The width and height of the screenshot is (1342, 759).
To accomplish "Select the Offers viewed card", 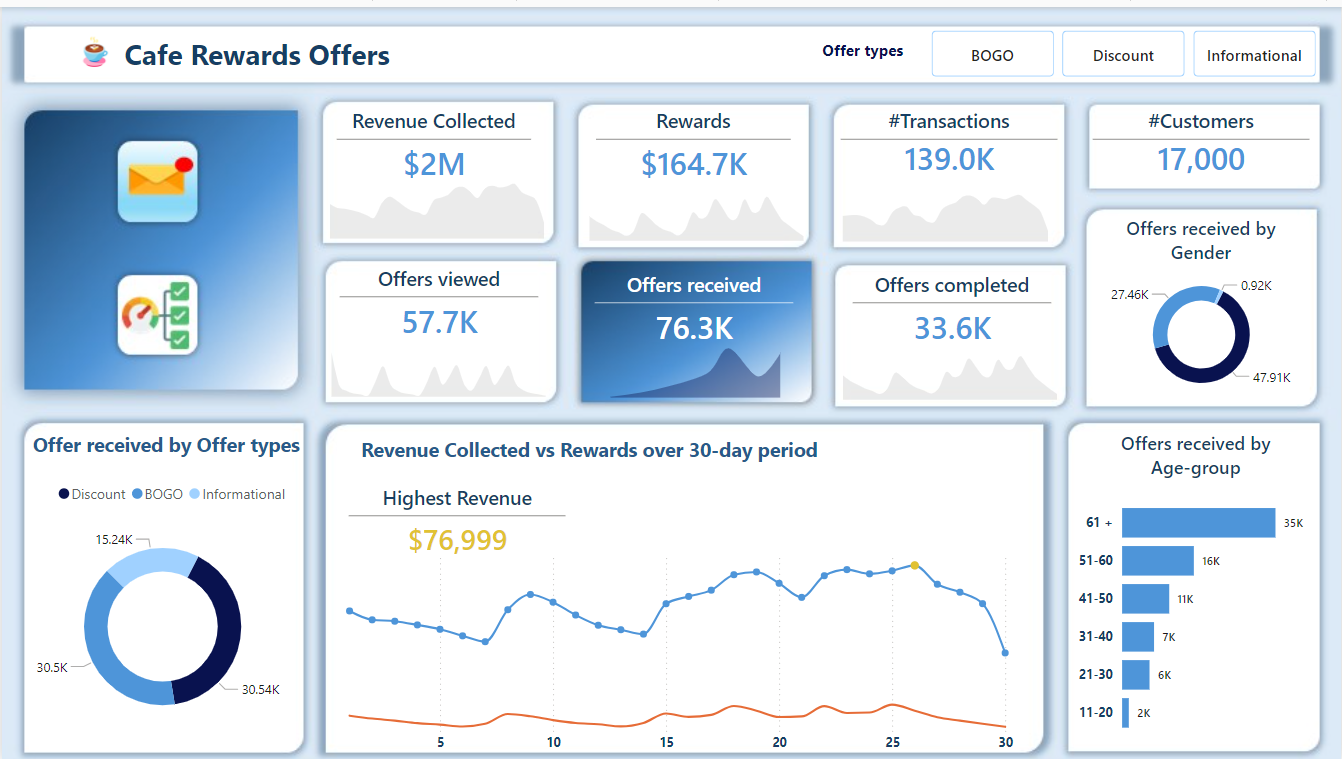I will pyautogui.click(x=440, y=331).
